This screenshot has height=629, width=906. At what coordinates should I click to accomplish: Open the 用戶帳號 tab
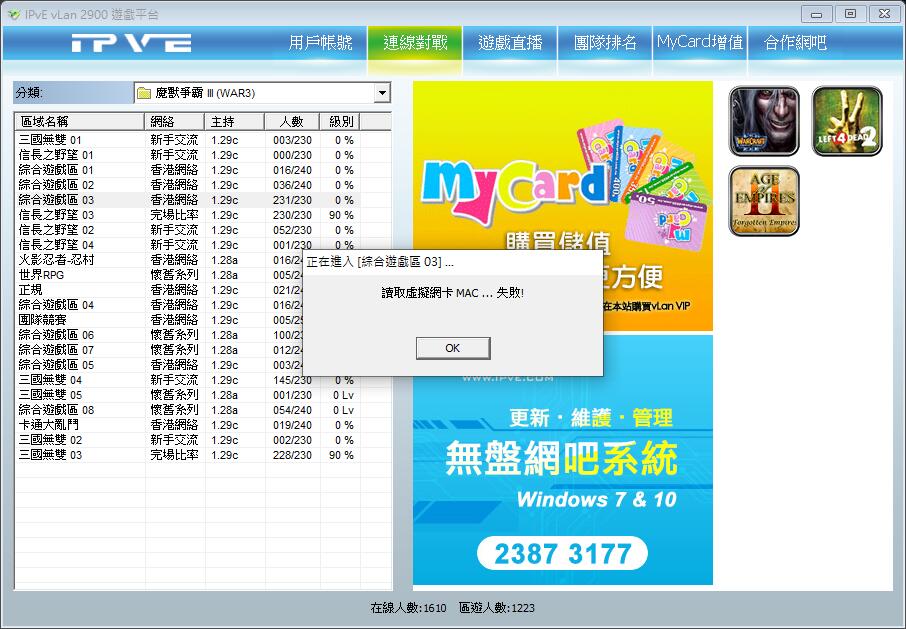click(x=320, y=43)
